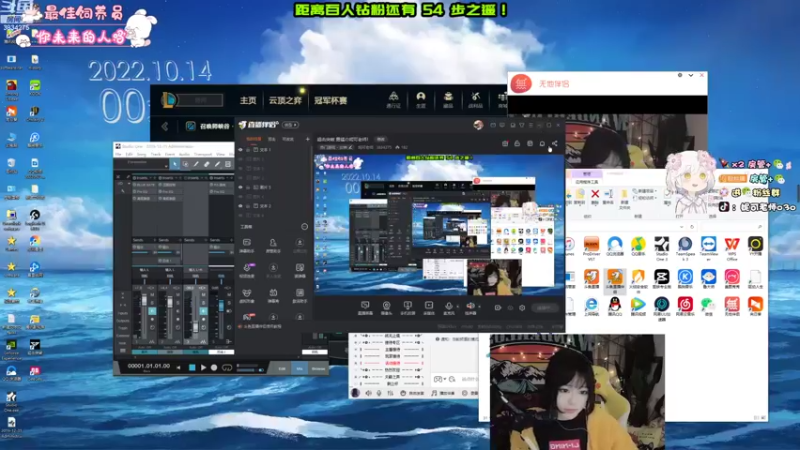Select the WPS Office shortcut in Explorer
Image resolution: width=800 pixels, height=450 pixels.
[x=732, y=248]
